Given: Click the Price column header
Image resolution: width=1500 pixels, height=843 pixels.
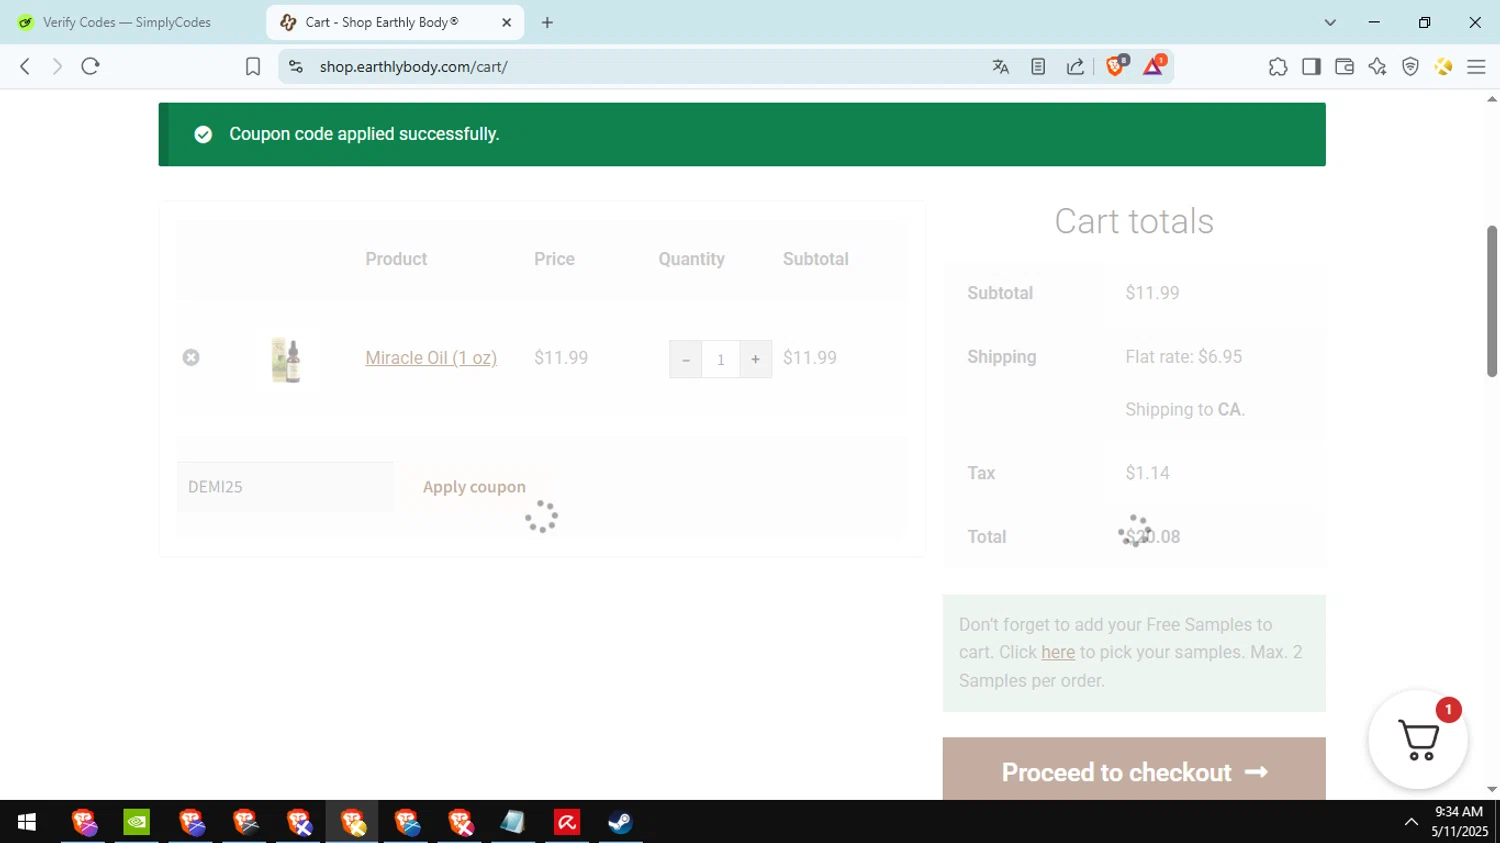Looking at the screenshot, I should [554, 259].
